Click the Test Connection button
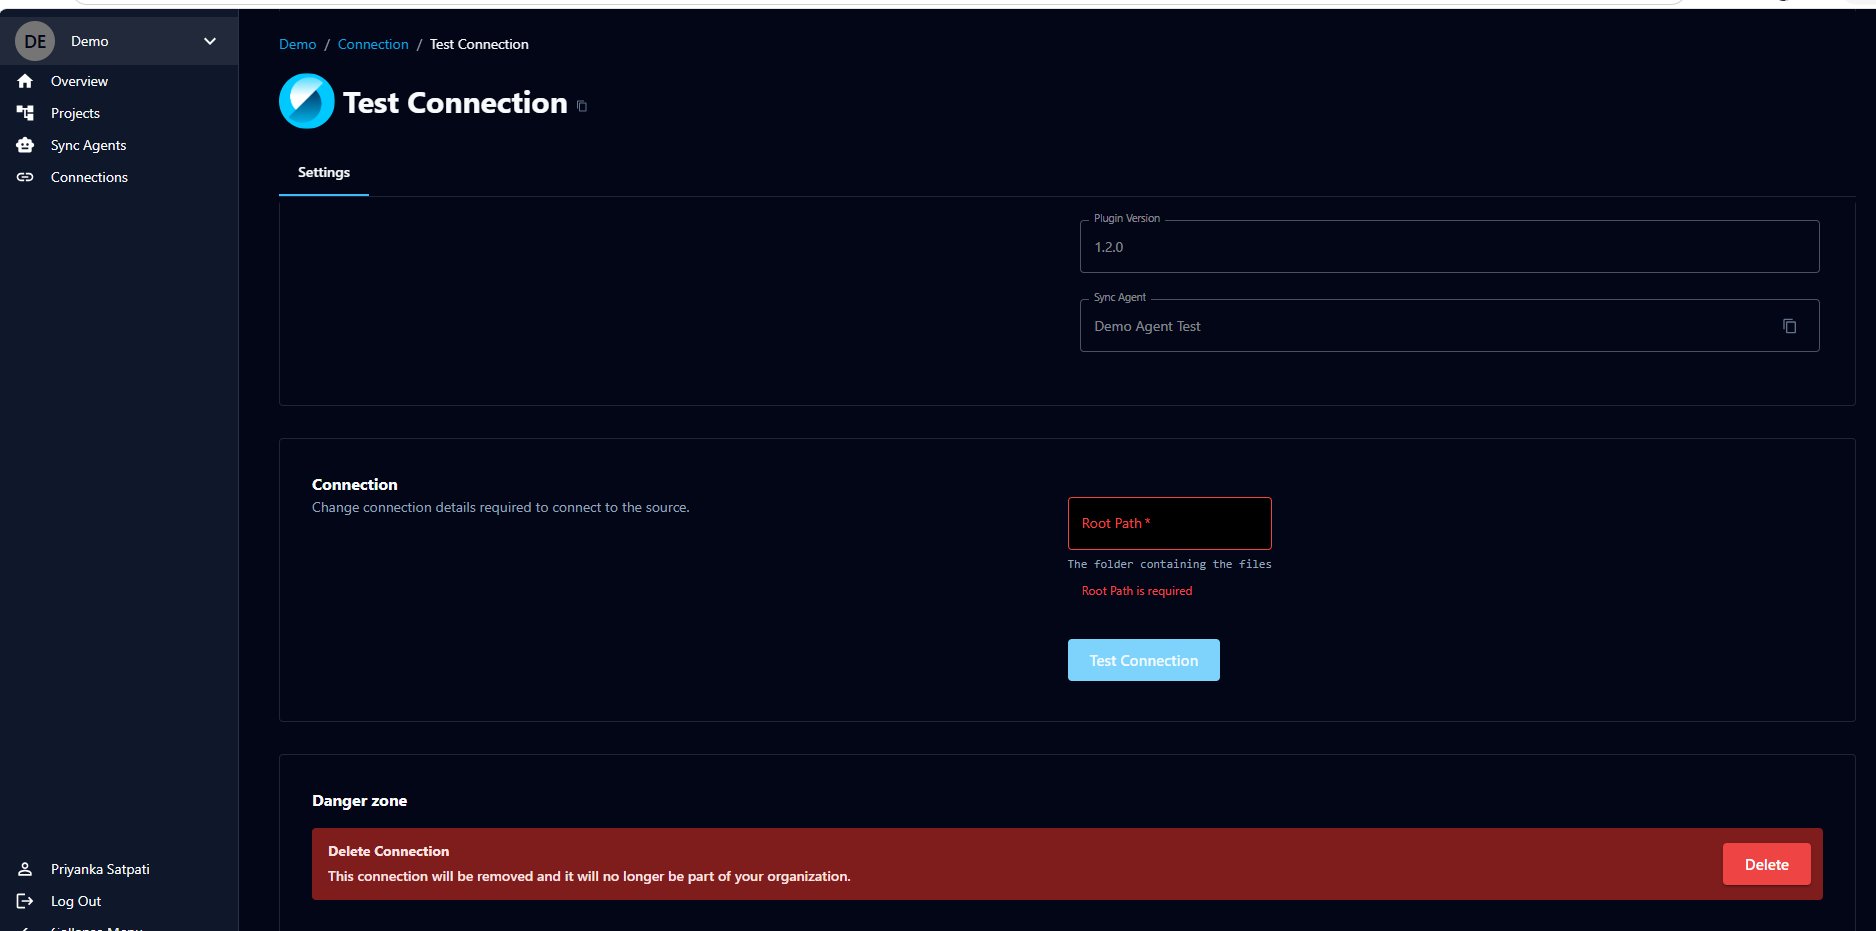The image size is (1876, 931). coord(1143,660)
